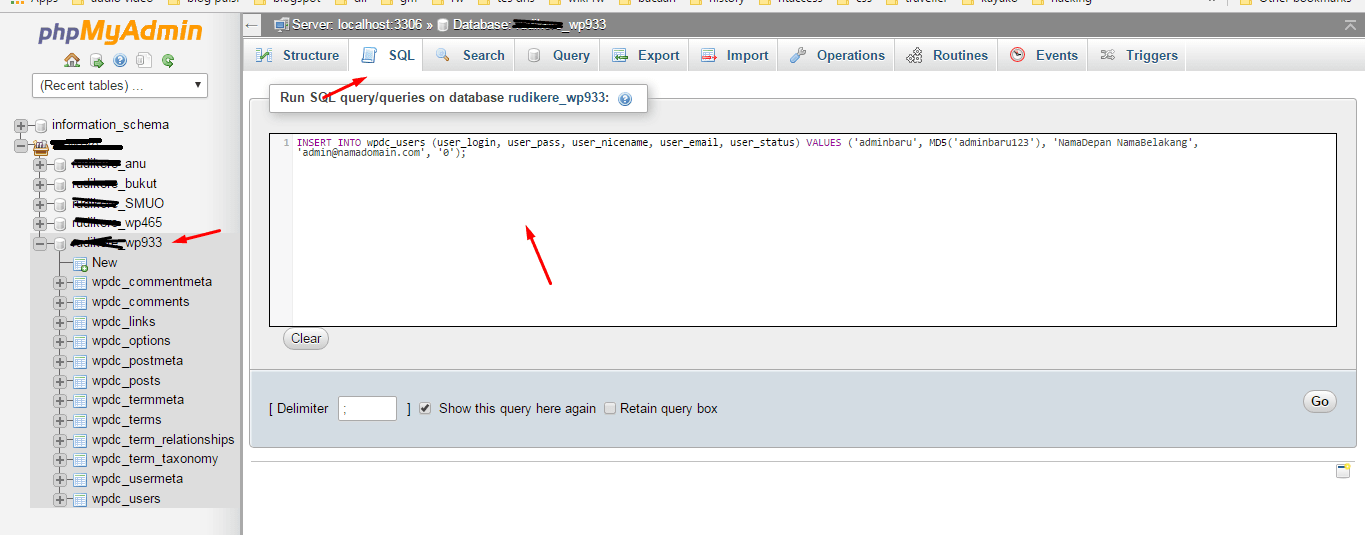
Task: Open the wpdc_options table
Action: [x=131, y=341]
